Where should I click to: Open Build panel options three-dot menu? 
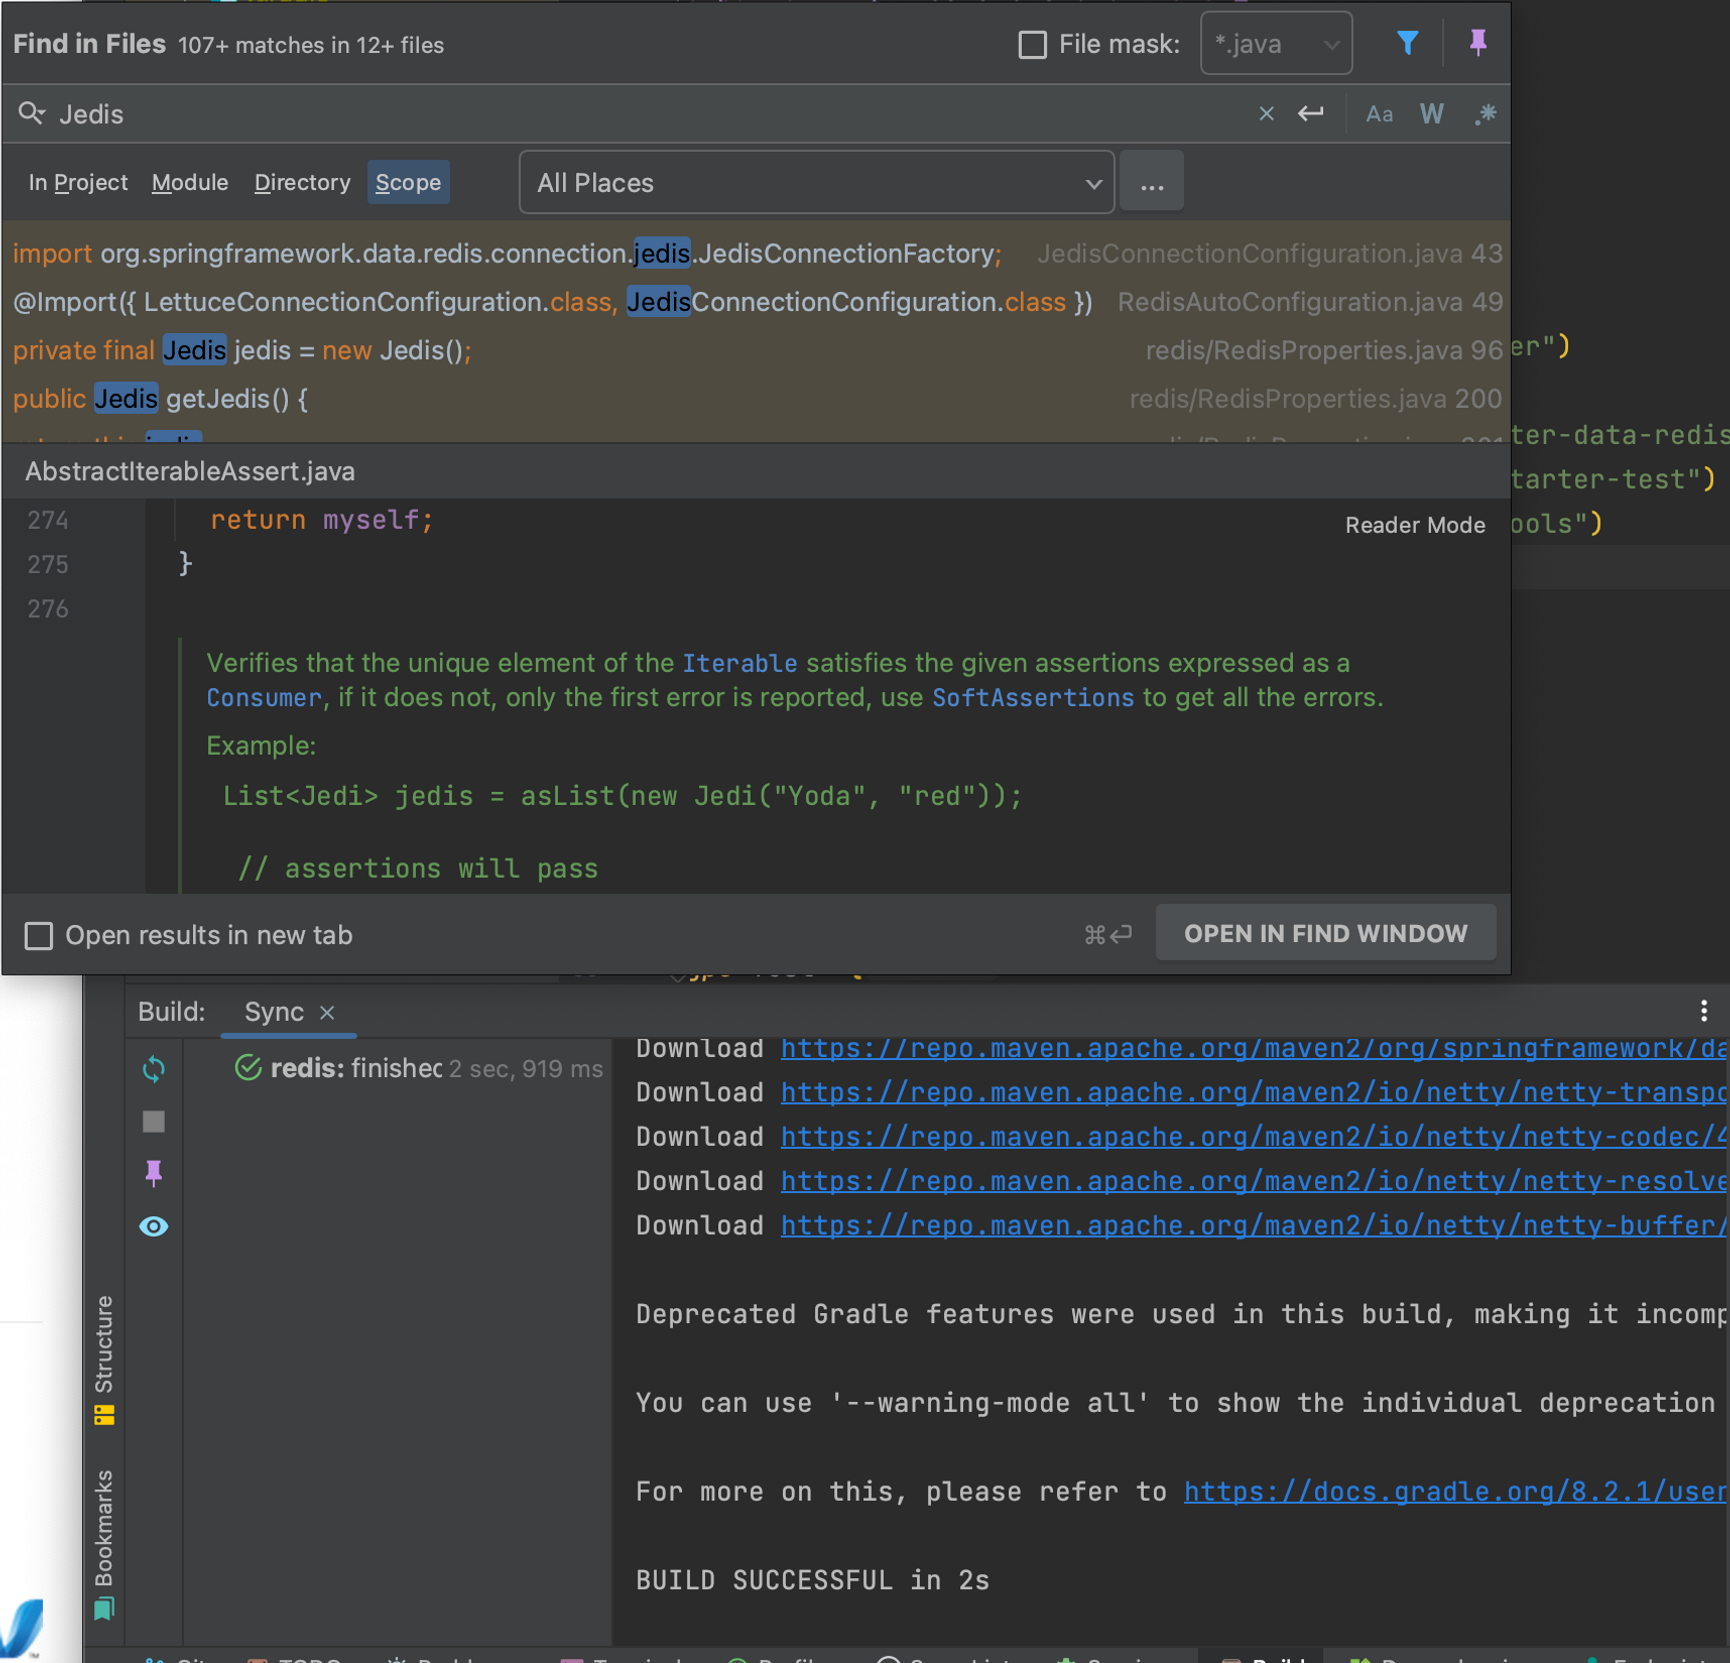pyautogui.click(x=1704, y=1011)
